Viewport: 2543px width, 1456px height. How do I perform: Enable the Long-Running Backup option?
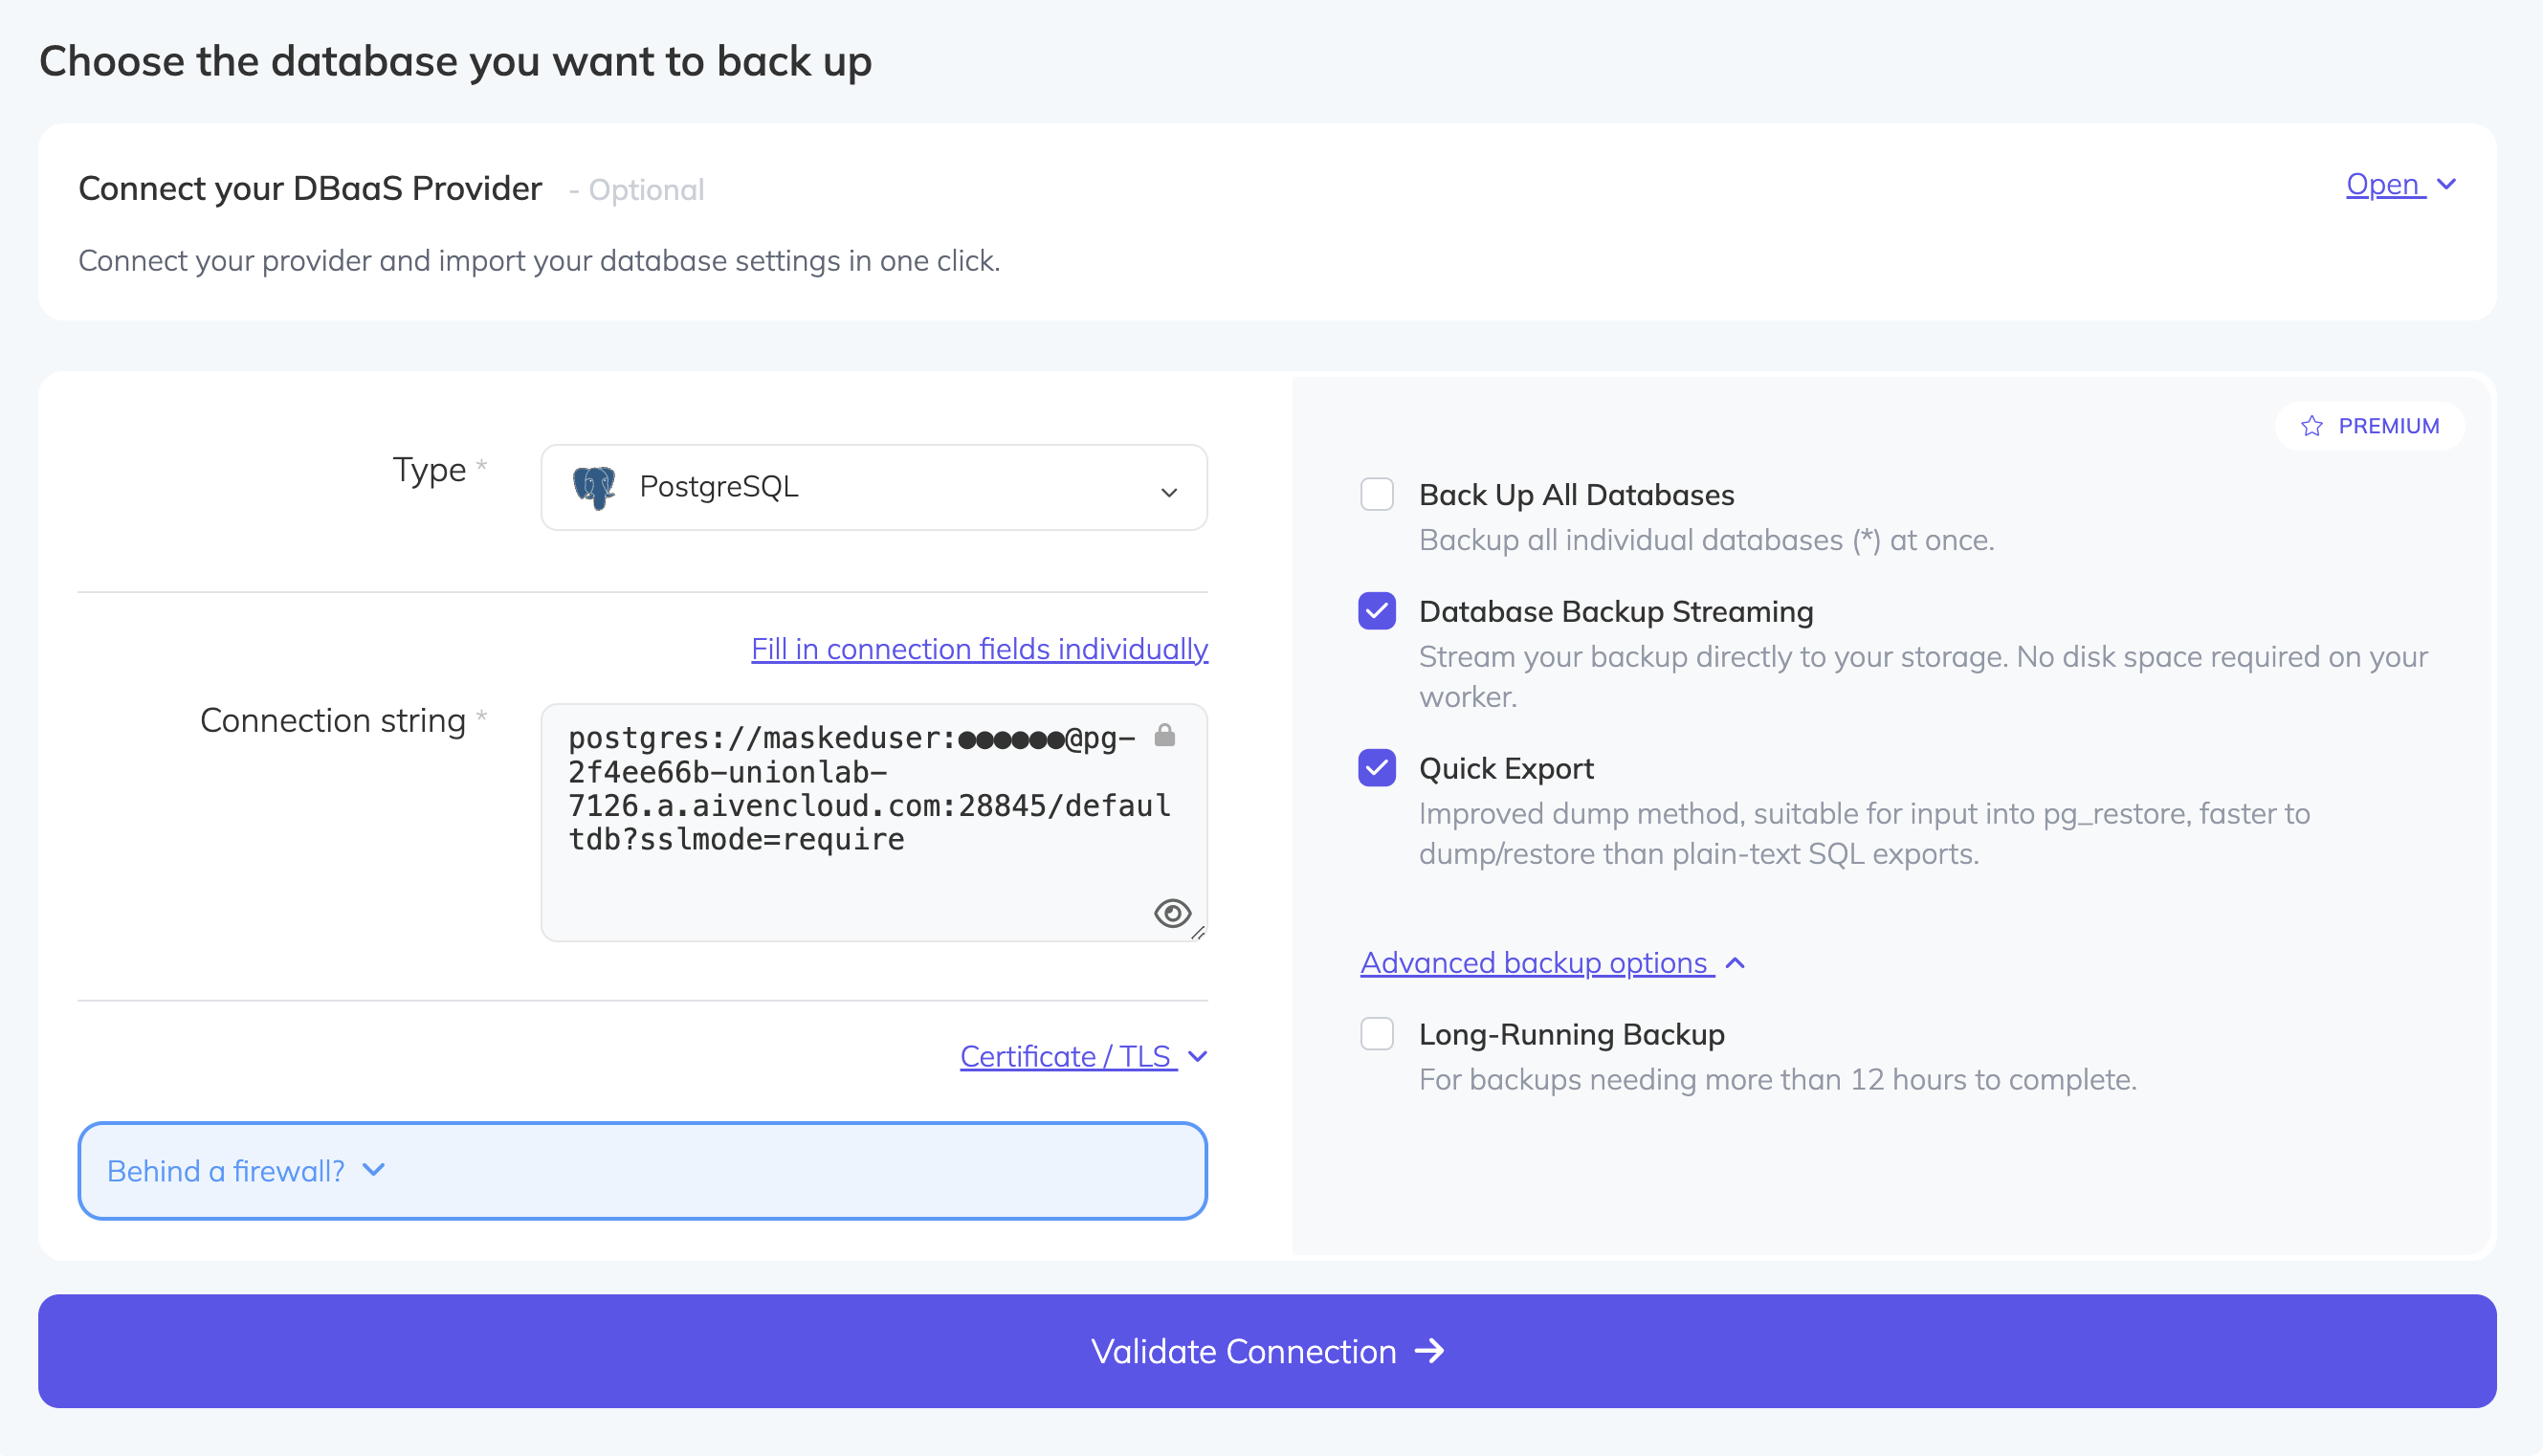coord(1377,1034)
